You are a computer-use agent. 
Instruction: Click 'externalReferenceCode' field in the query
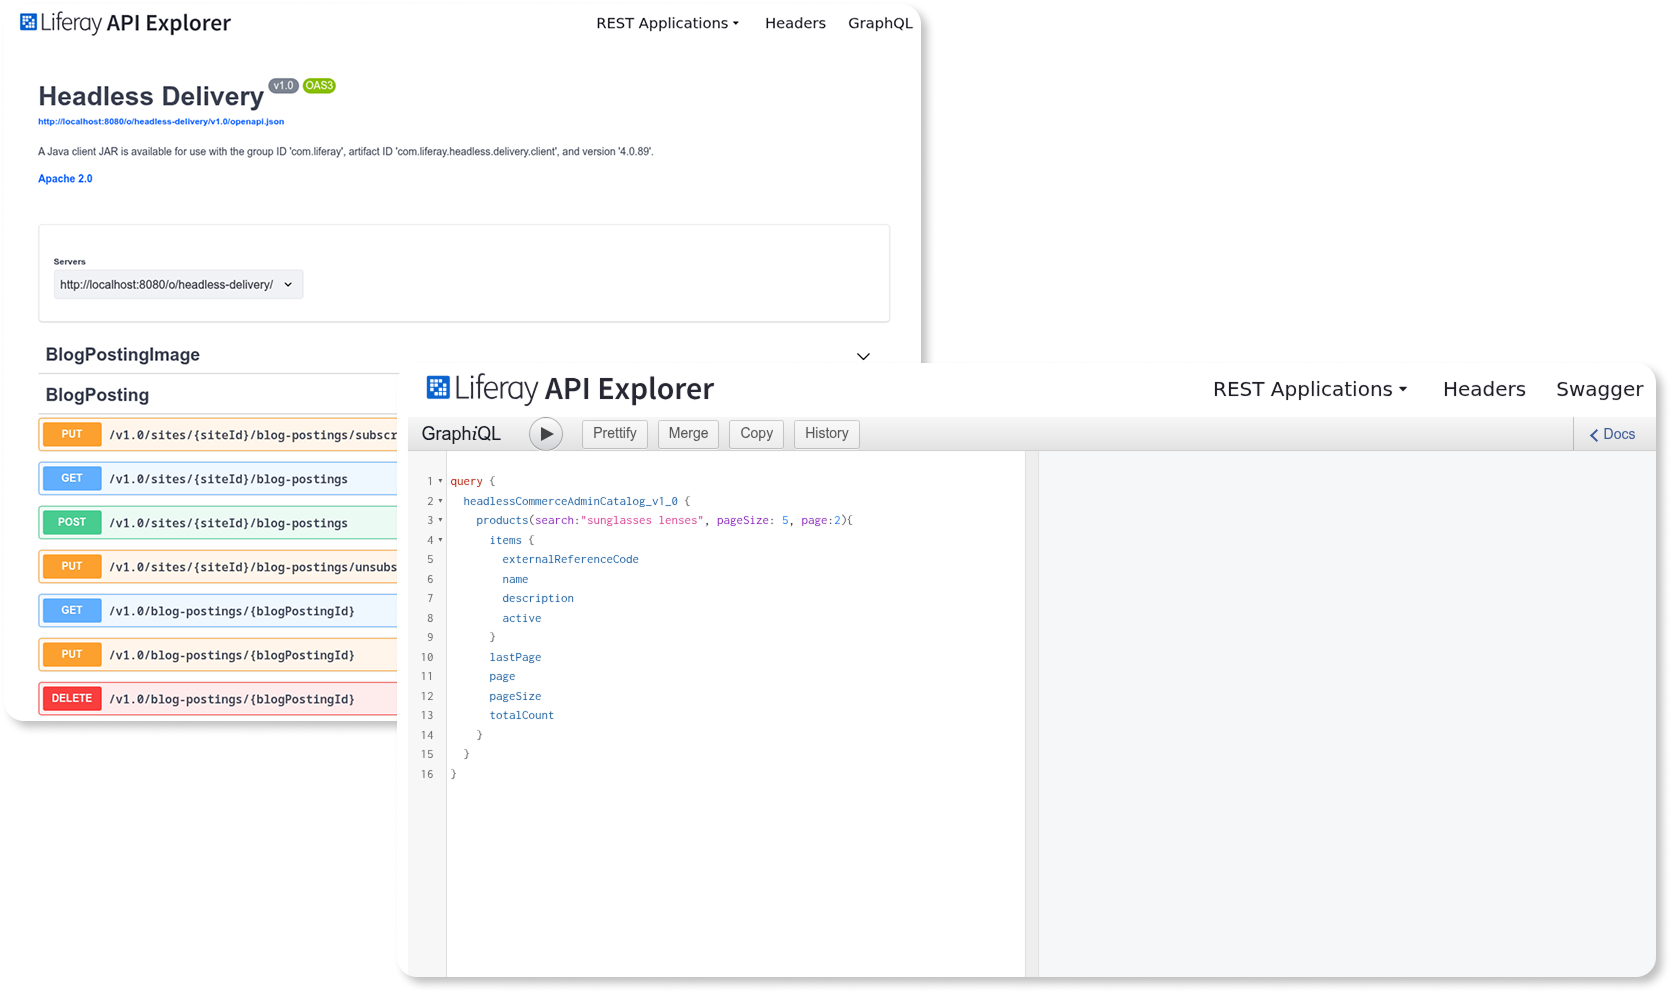click(x=570, y=560)
